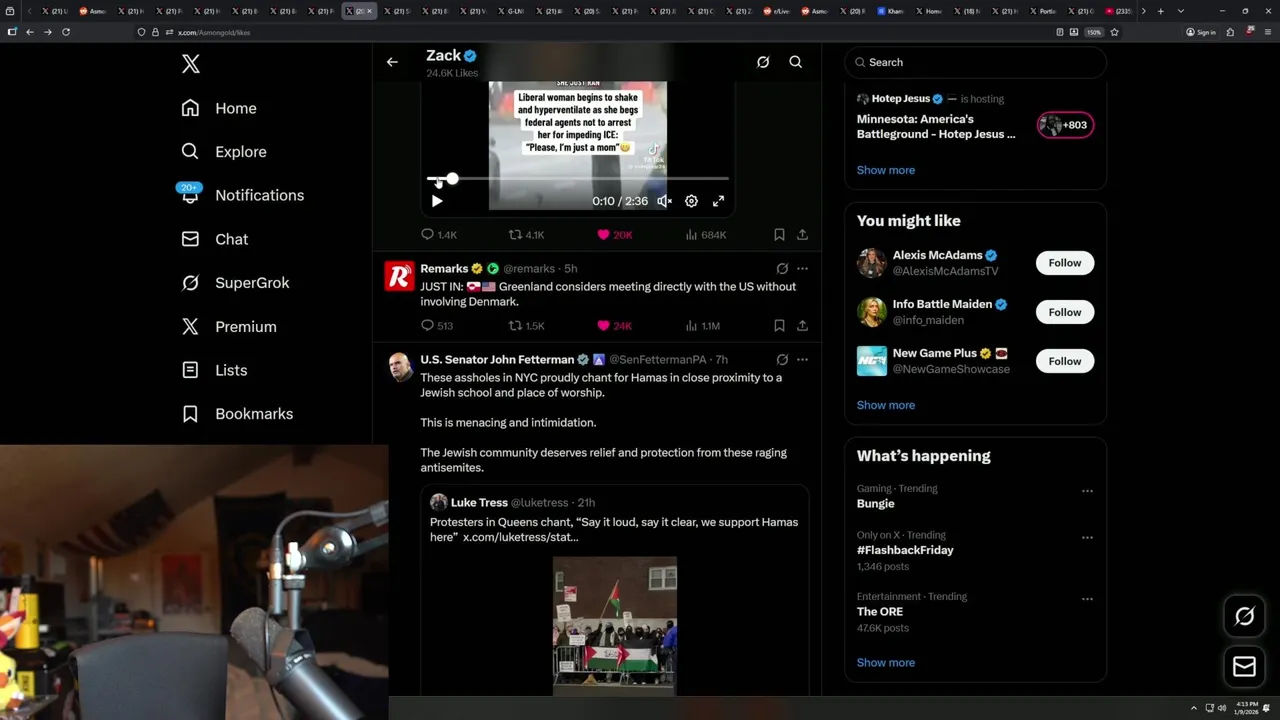Open Bookmarks in the sidebar
Viewport: 1280px width, 720px height.
(237, 414)
